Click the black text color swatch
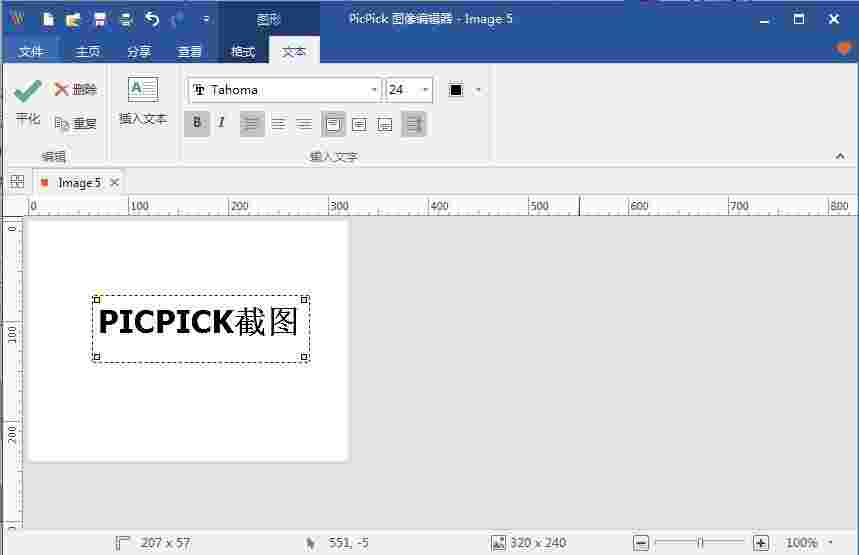859x555 pixels. coord(456,89)
